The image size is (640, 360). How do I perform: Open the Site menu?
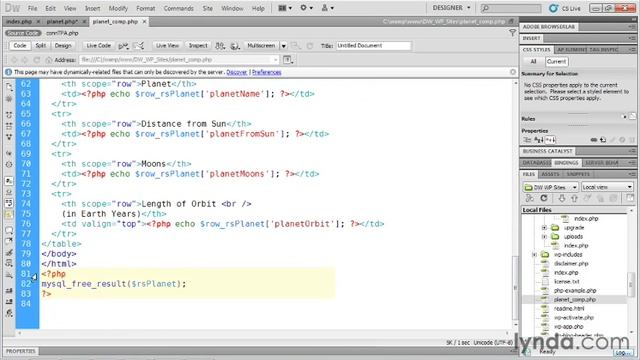coord(207,8)
